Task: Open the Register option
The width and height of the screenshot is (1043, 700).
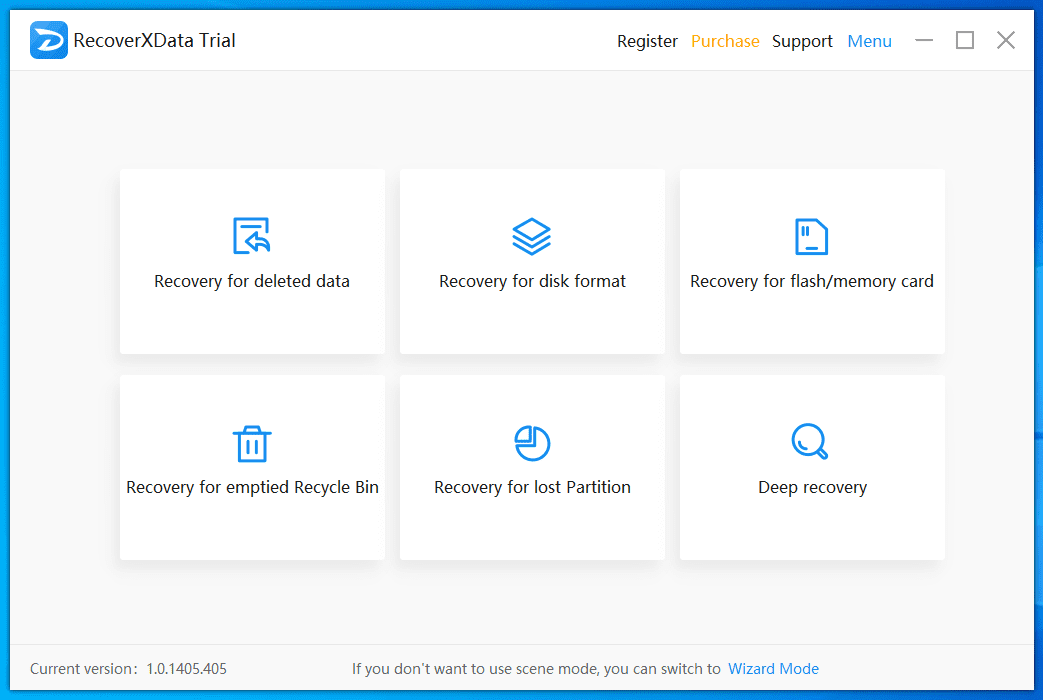Action: point(647,41)
